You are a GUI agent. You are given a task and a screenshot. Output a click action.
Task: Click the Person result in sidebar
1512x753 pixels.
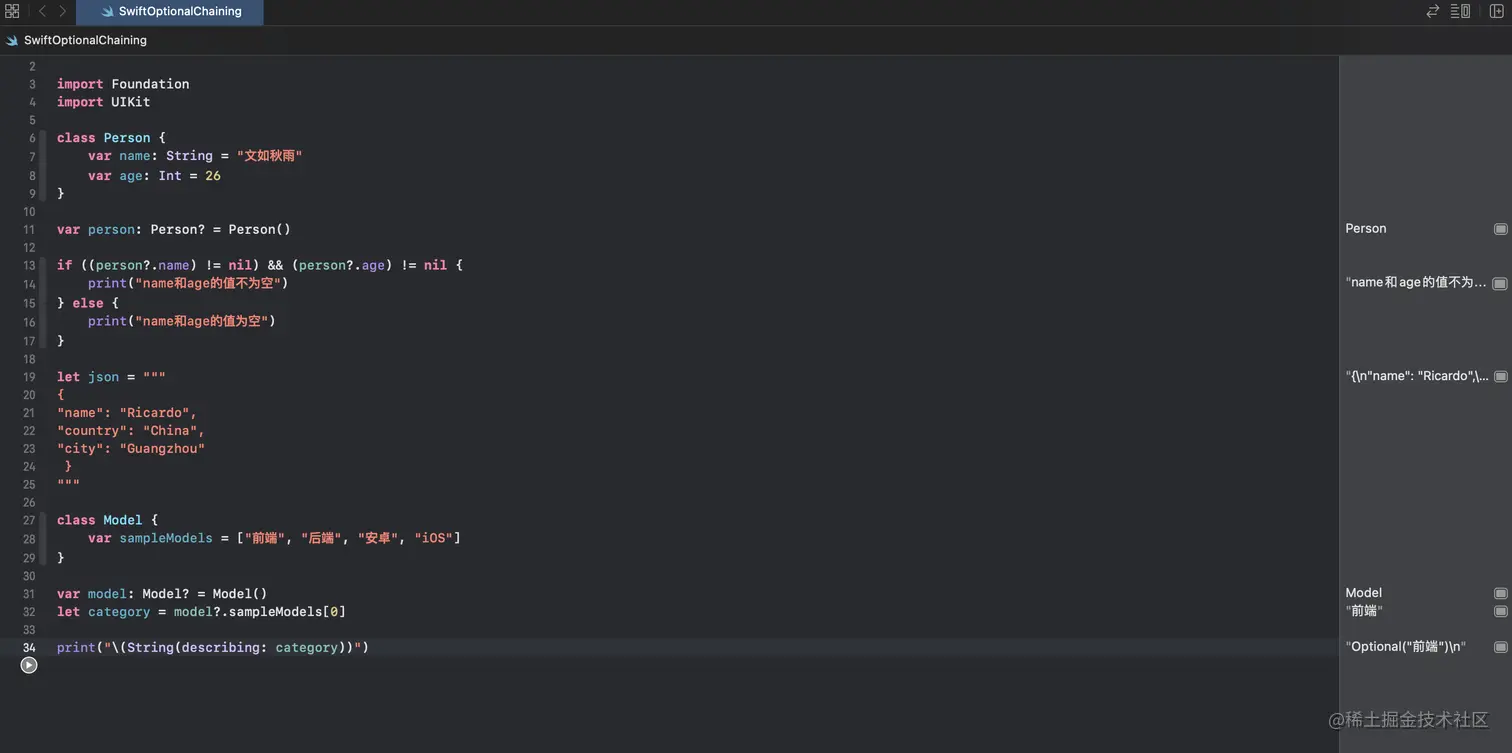pyautogui.click(x=1366, y=229)
